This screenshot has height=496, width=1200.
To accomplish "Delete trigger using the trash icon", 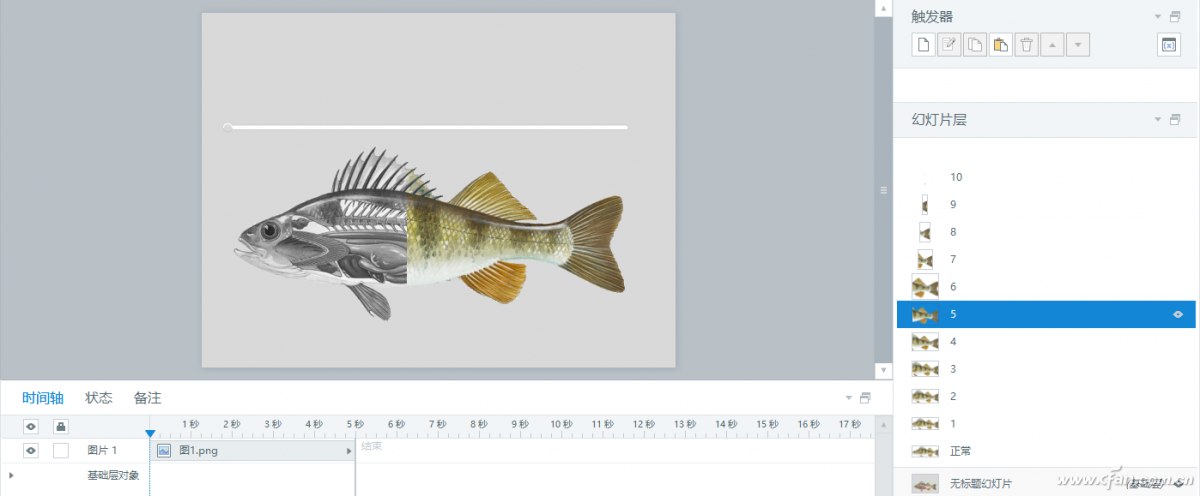I will (1026, 45).
